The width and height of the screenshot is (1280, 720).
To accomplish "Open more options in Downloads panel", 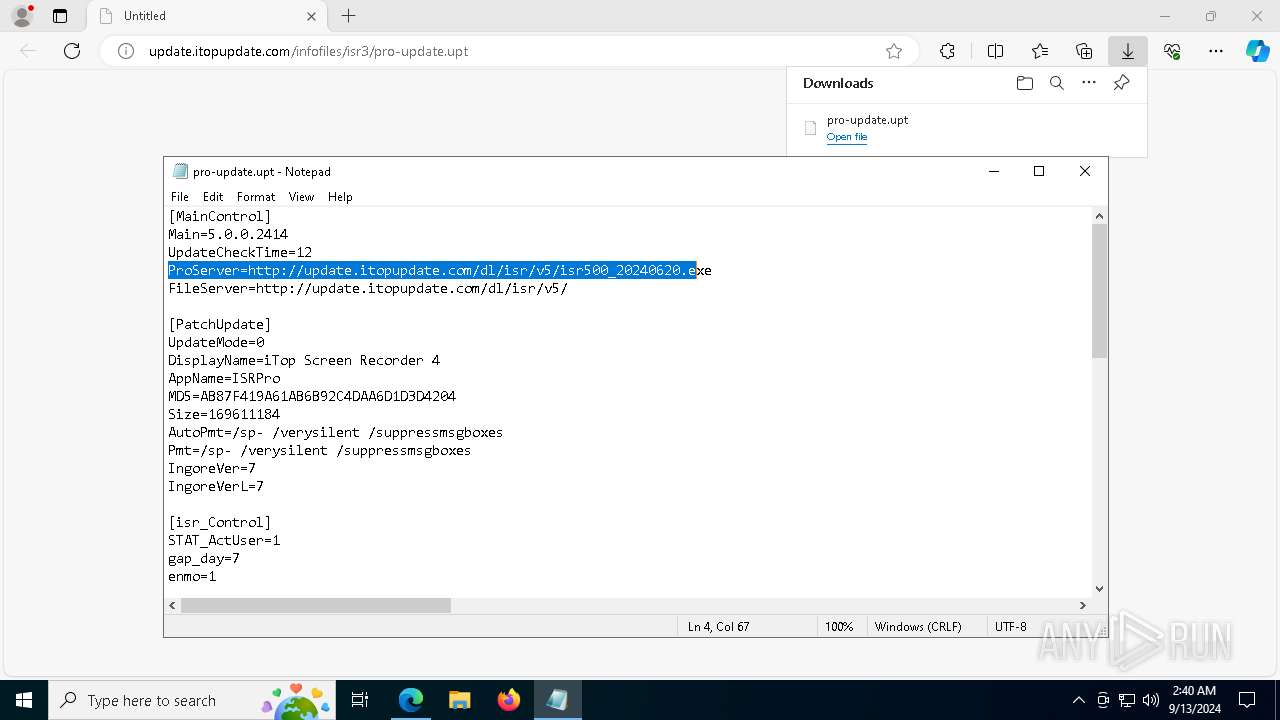I will click(1089, 83).
